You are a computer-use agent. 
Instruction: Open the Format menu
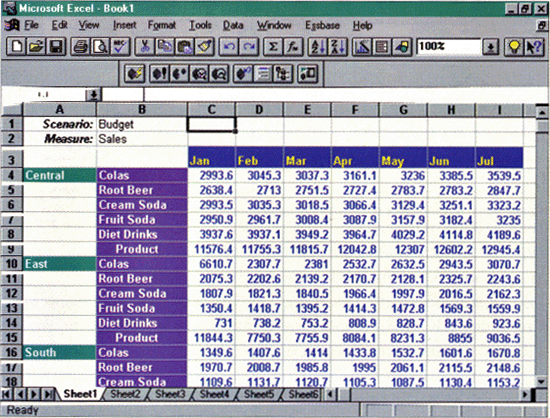(162, 25)
